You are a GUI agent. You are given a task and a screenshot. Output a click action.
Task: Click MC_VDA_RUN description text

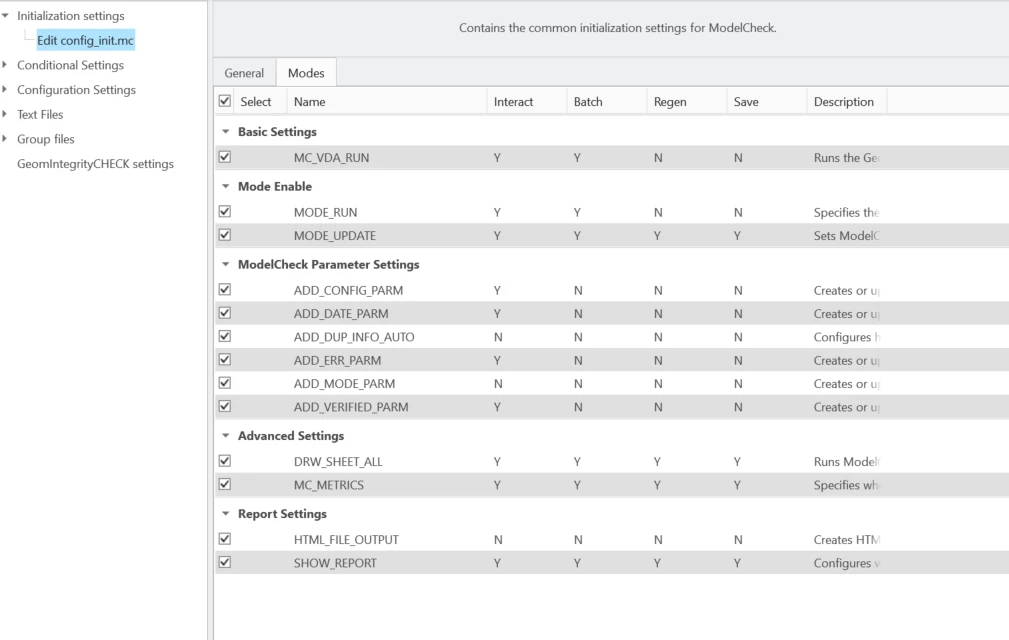846,158
